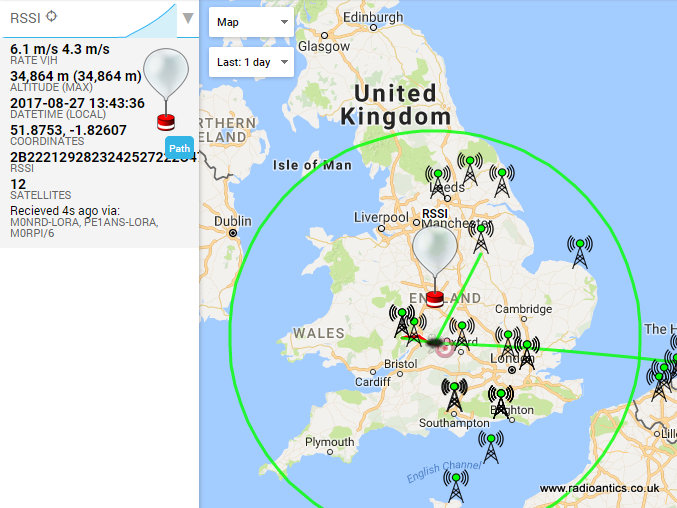This screenshot has width=677, height=508.
Task: Click the receiver tower in the English Channel
Action: 491,447
